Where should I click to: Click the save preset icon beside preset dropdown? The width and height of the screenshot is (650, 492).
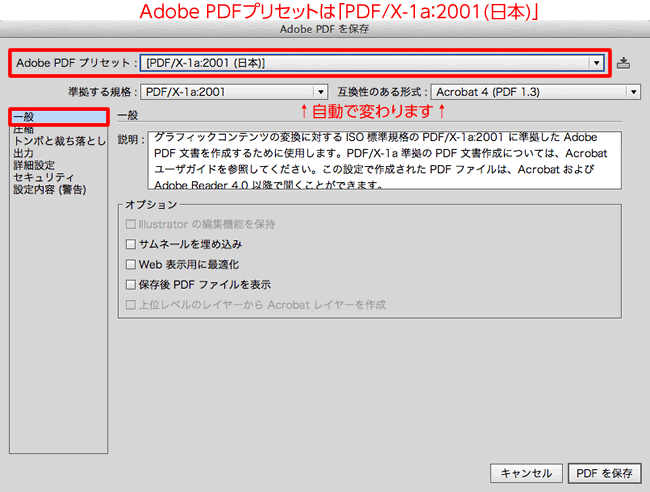click(x=623, y=63)
